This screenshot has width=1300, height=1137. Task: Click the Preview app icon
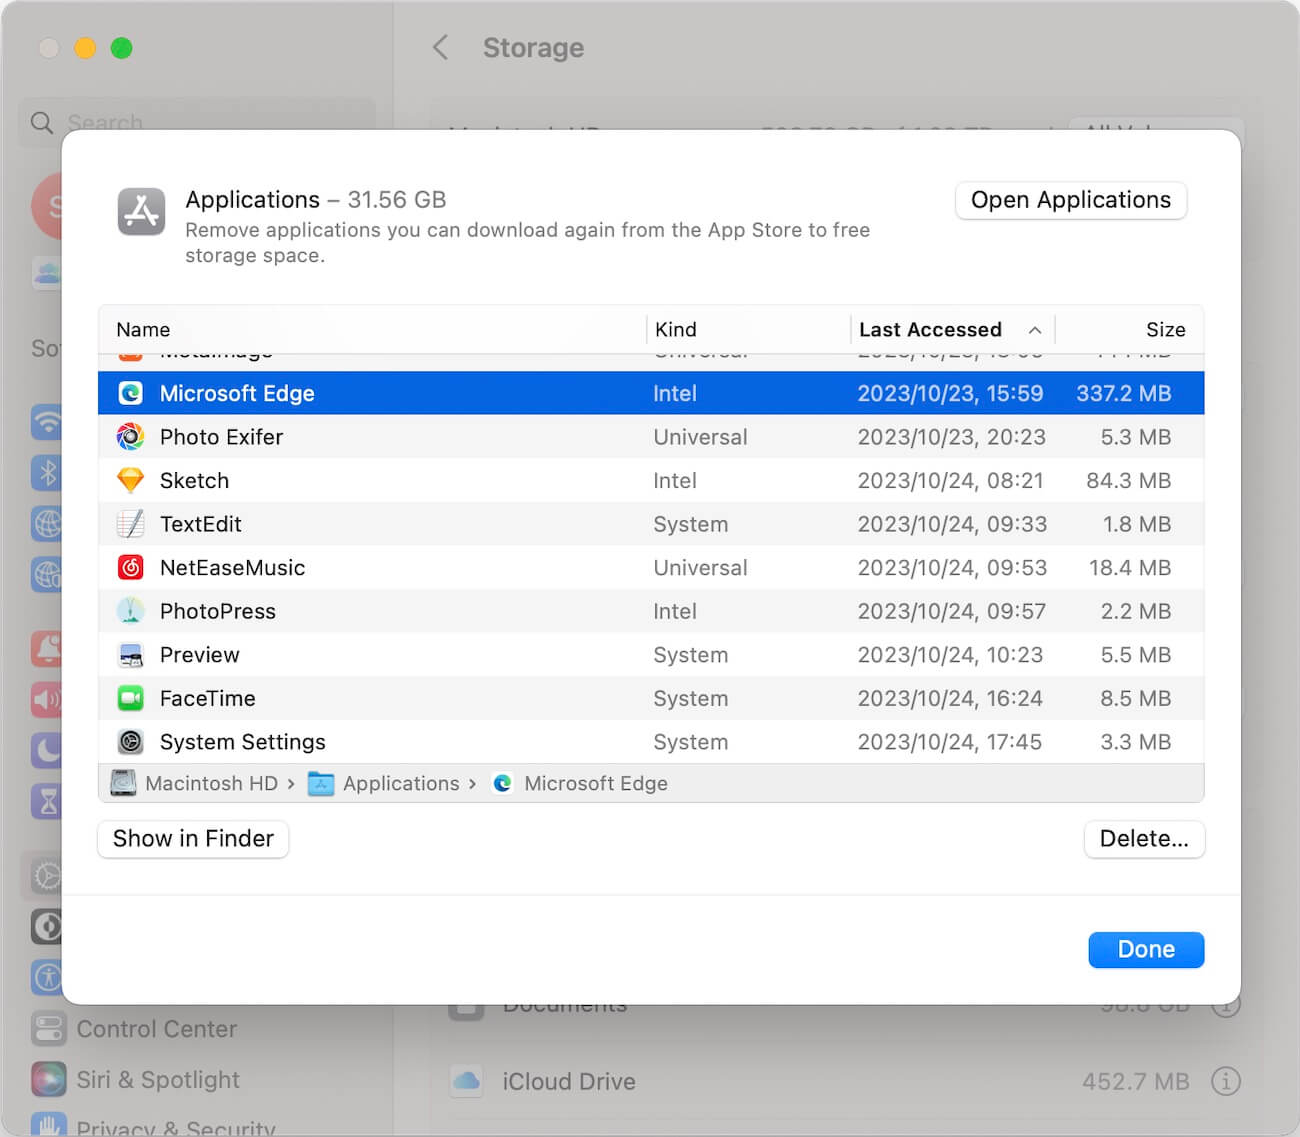(x=131, y=655)
